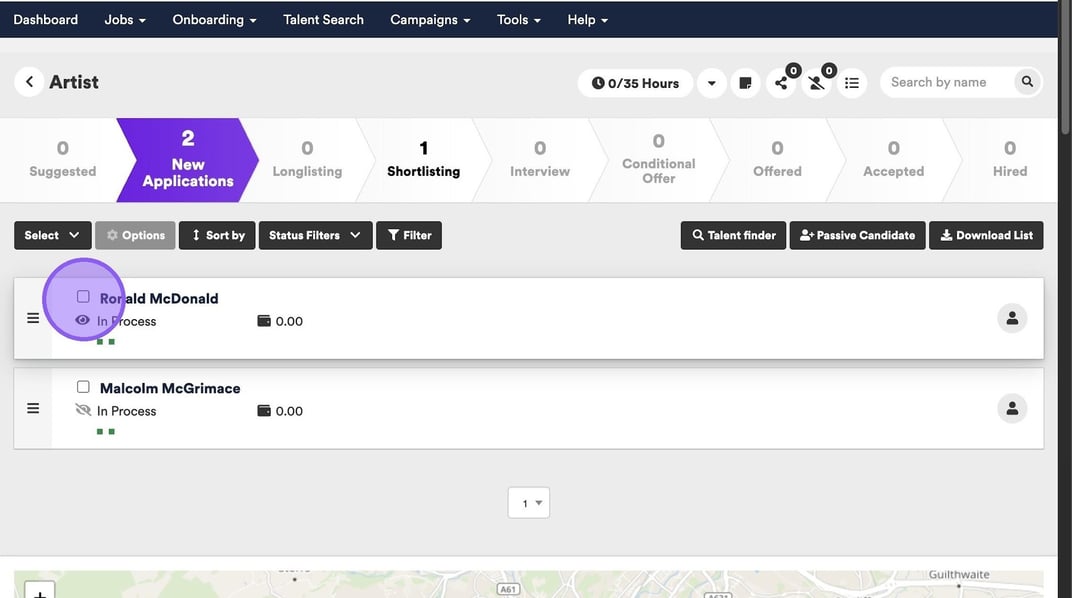This screenshot has width=1072, height=598.
Task: Tick the checkbox for Malcolm McGrimace
Action: point(83,387)
